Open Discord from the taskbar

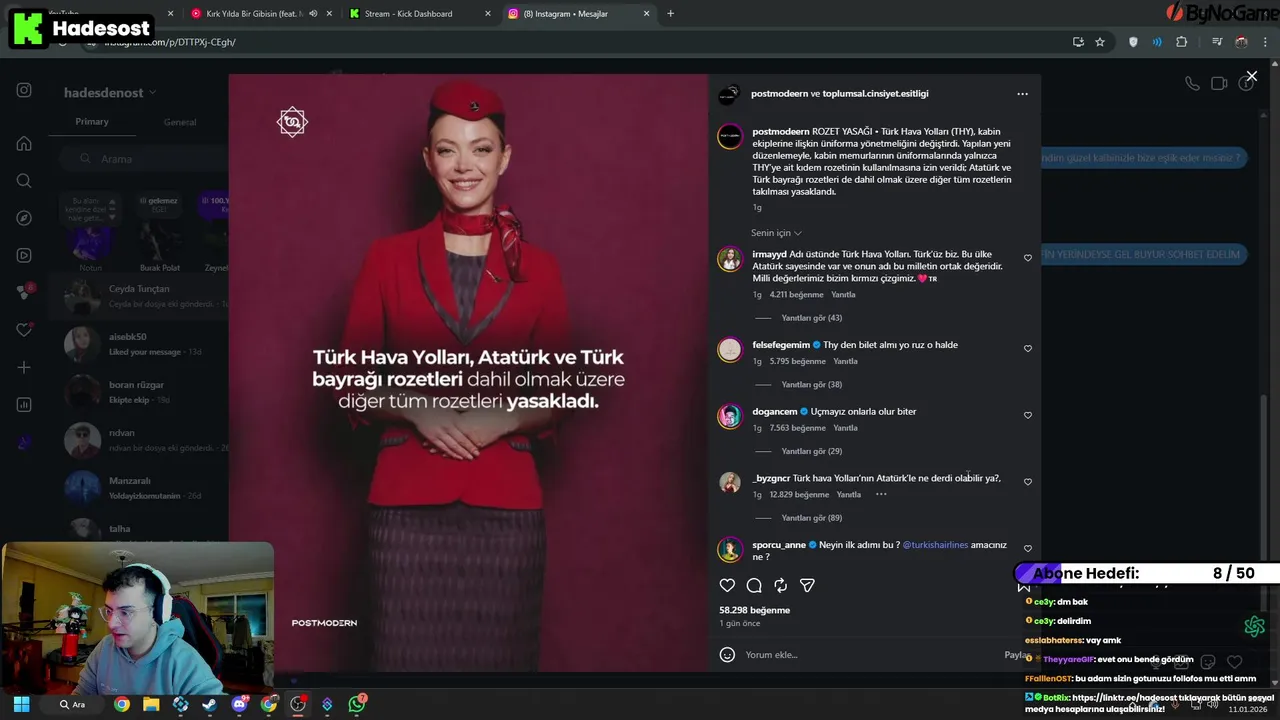click(x=239, y=704)
